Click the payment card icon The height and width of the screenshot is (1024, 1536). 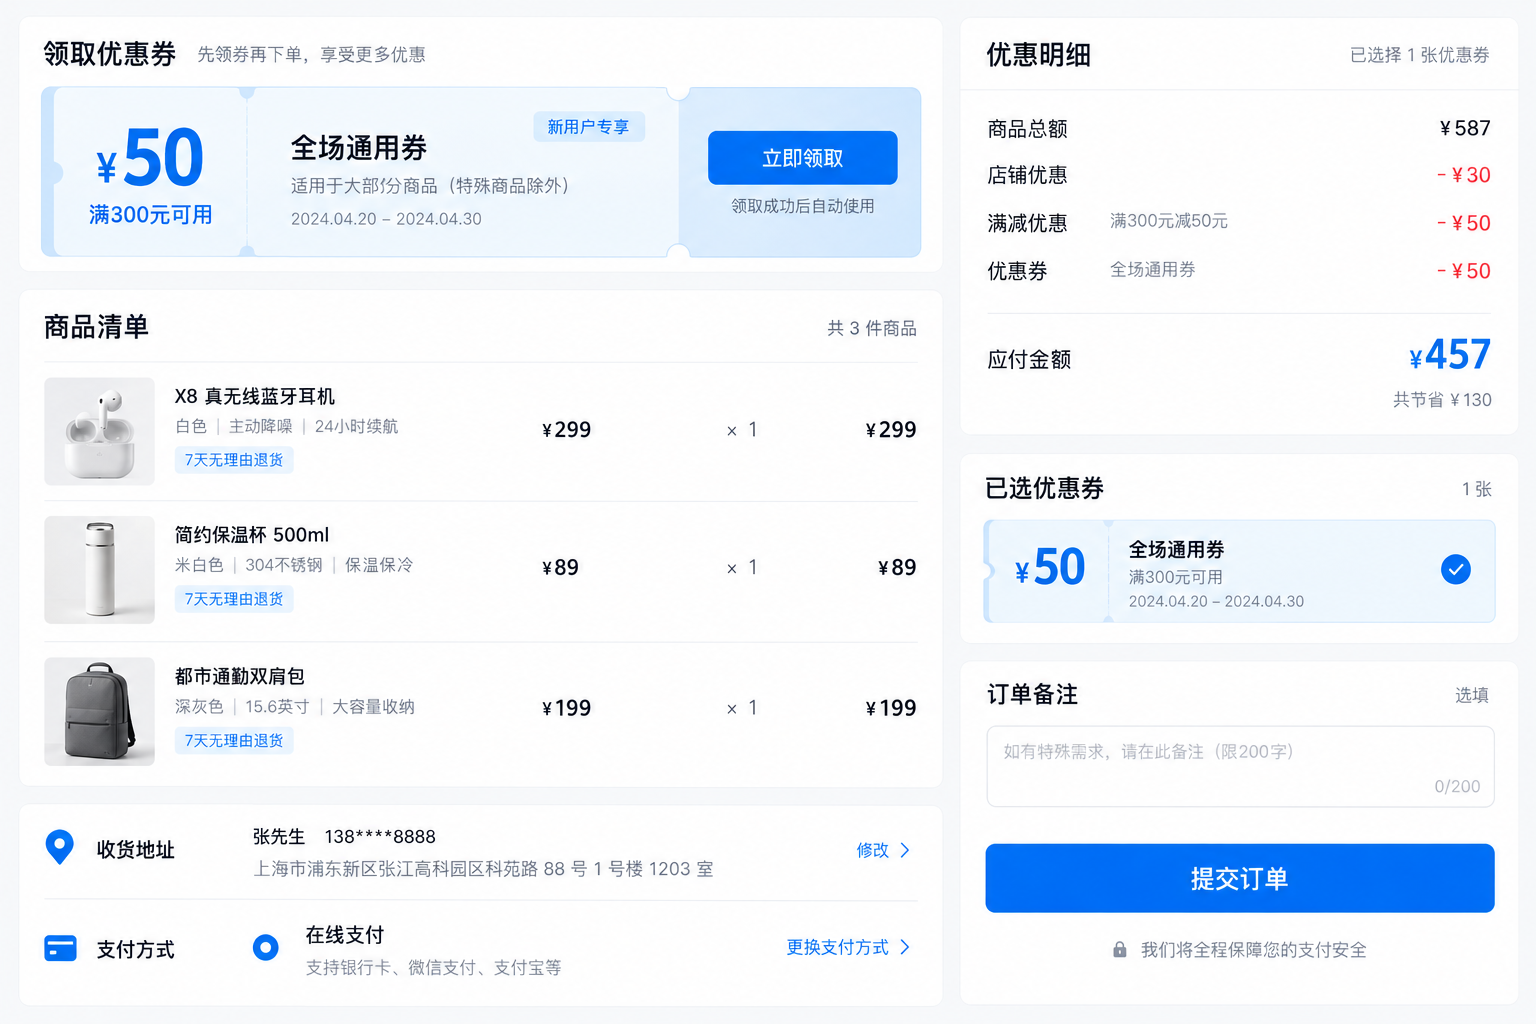click(x=60, y=948)
